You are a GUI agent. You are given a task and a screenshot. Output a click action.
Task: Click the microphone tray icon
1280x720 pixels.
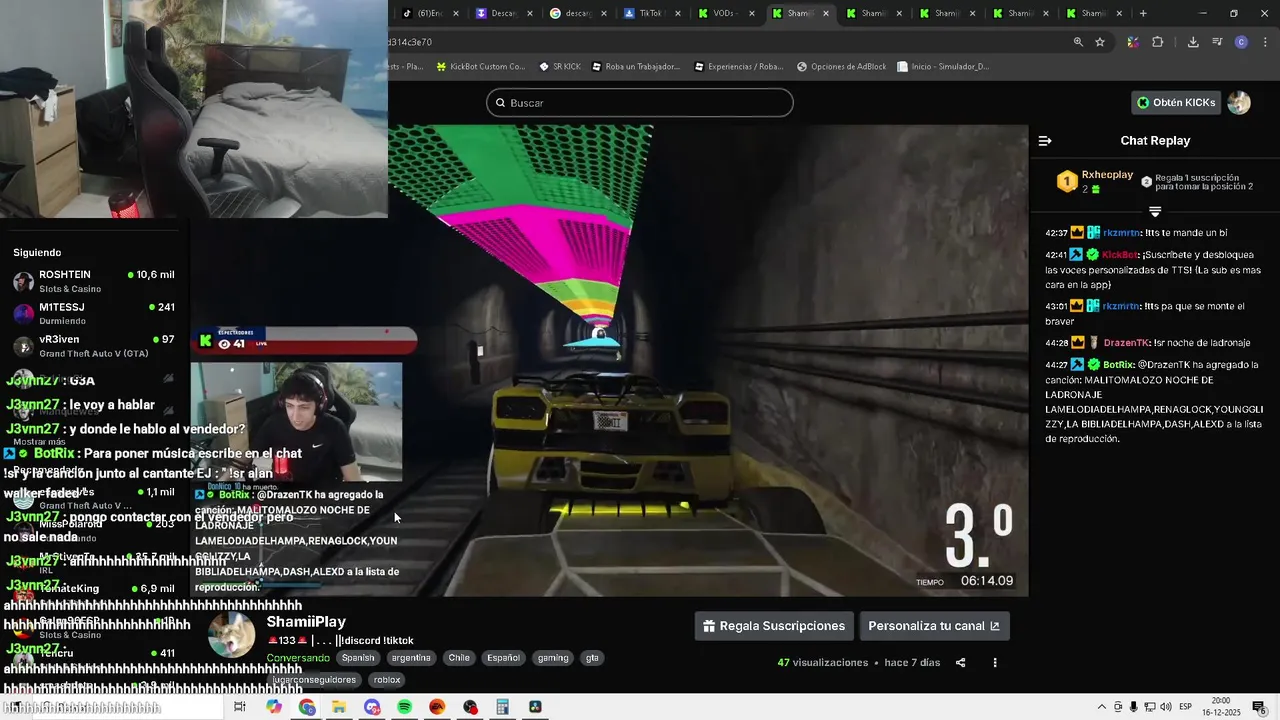pyautogui.click(x=1133, y=707)
